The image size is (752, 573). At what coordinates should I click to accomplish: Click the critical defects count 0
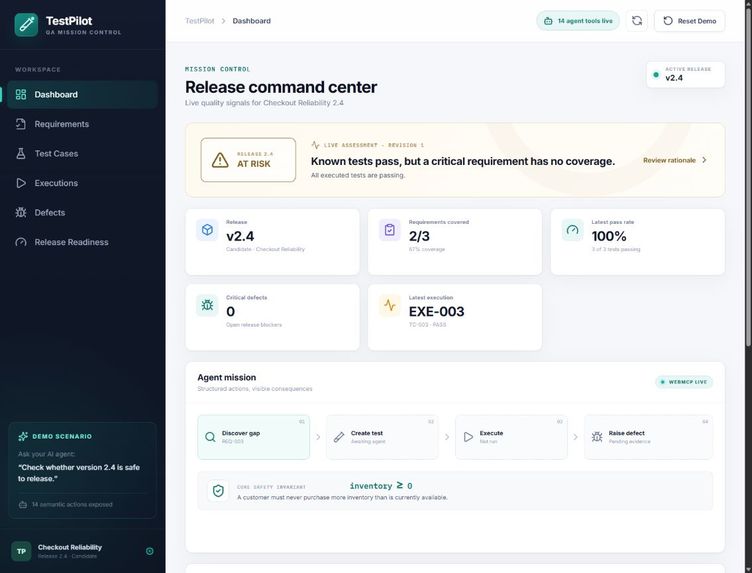coord(230,312)
